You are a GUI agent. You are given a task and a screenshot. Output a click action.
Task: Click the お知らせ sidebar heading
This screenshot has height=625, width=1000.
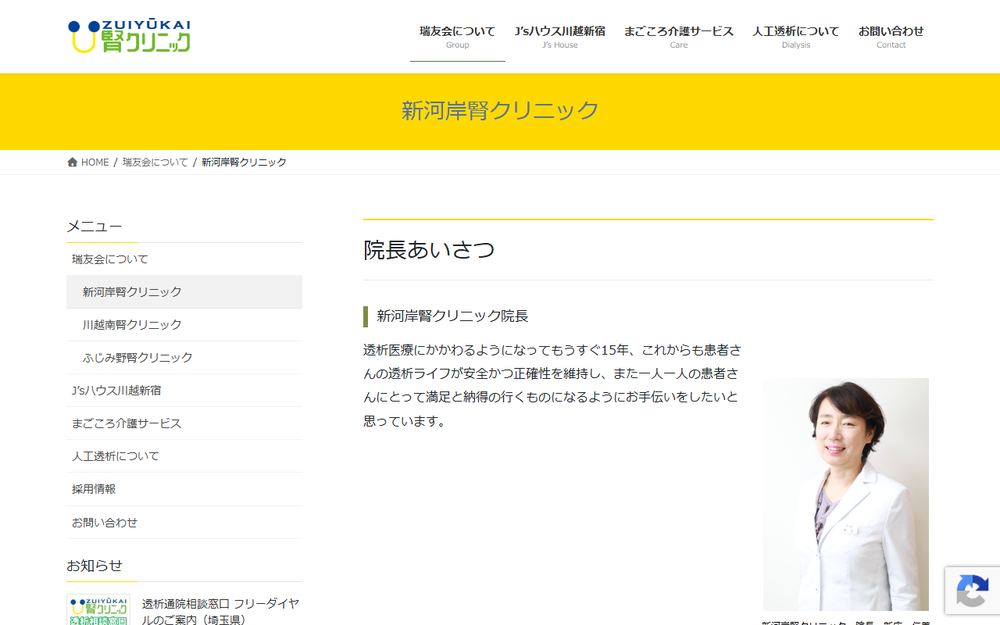pos(94,566)
